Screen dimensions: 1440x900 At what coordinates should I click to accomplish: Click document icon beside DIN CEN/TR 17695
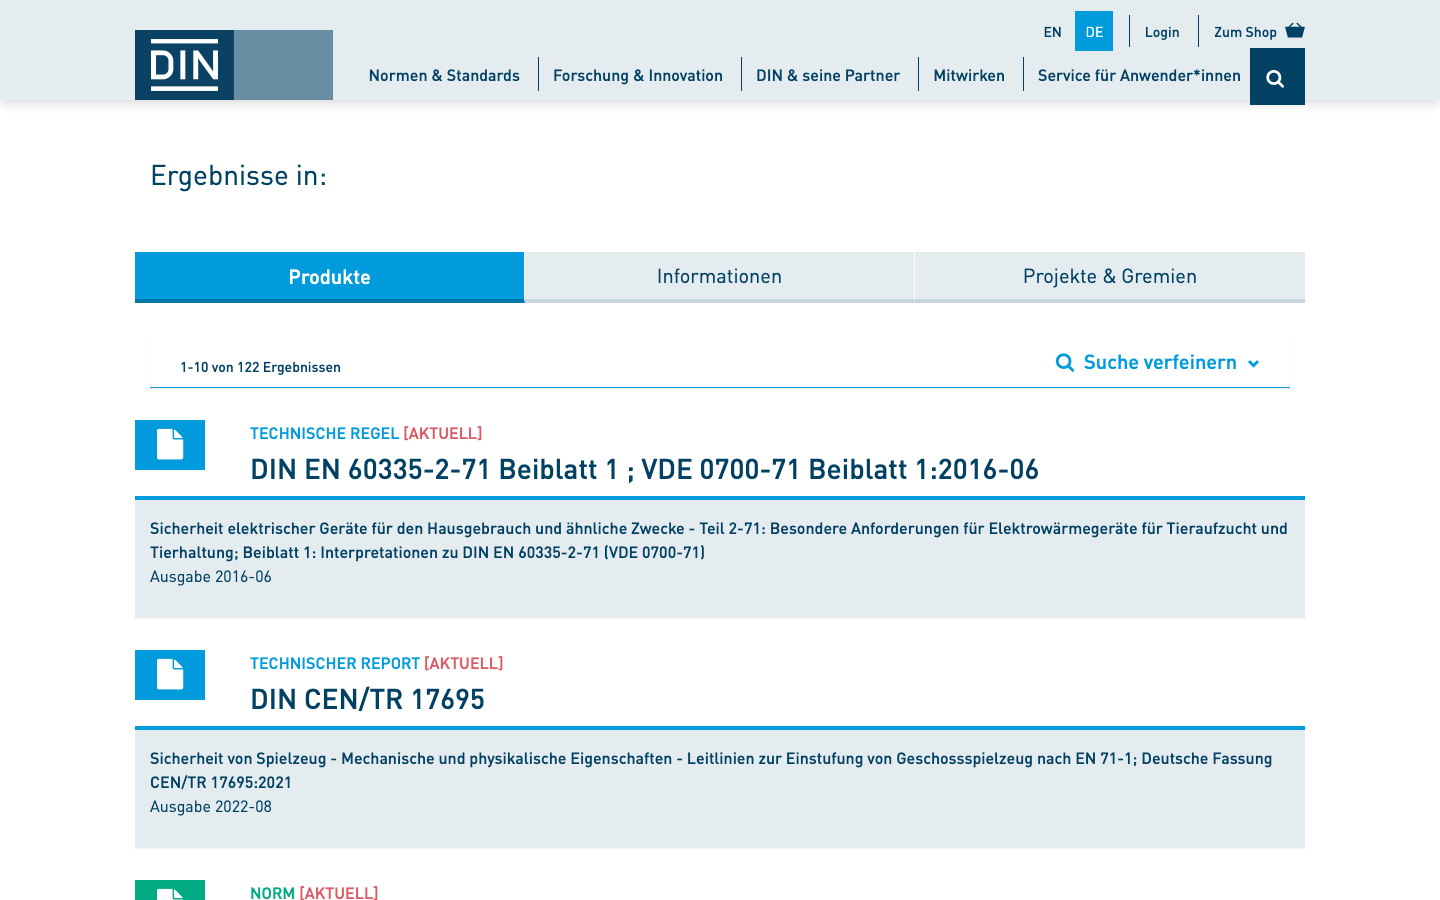click(170, 675)
